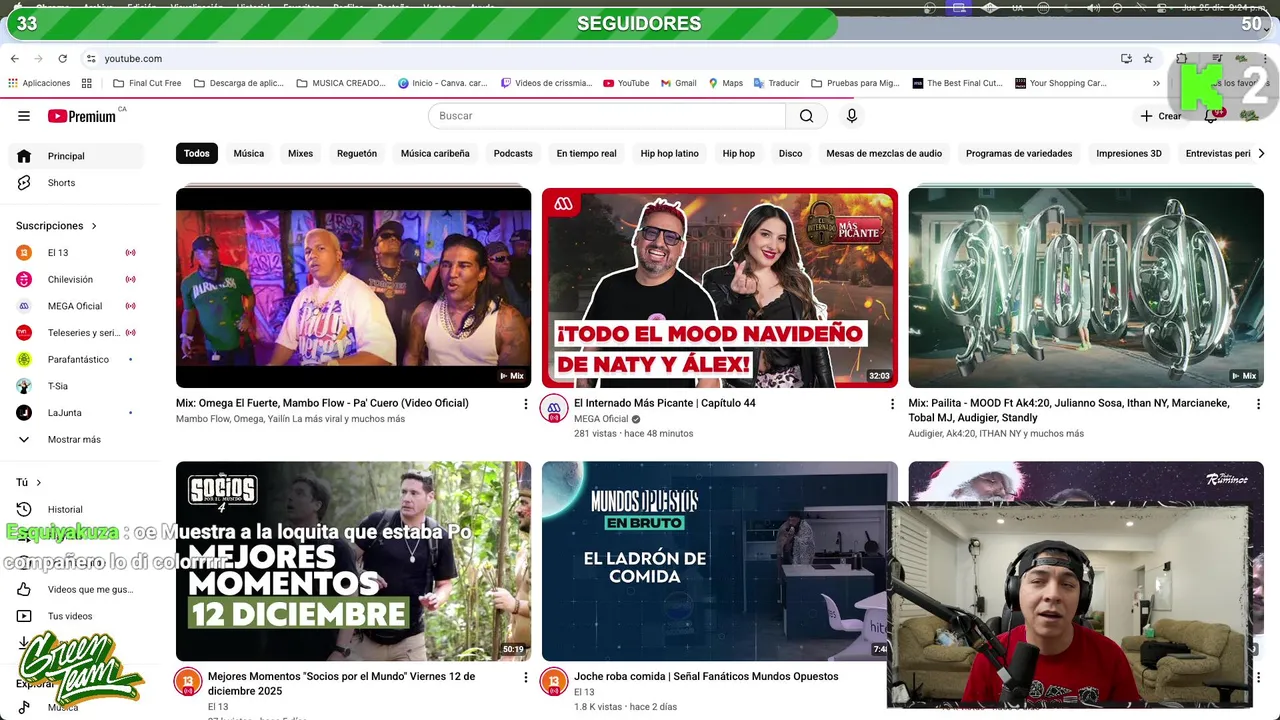Click the Crear button
Image resolution: width=1280 pixels, height=720 pixels.
coord(1161,116)
